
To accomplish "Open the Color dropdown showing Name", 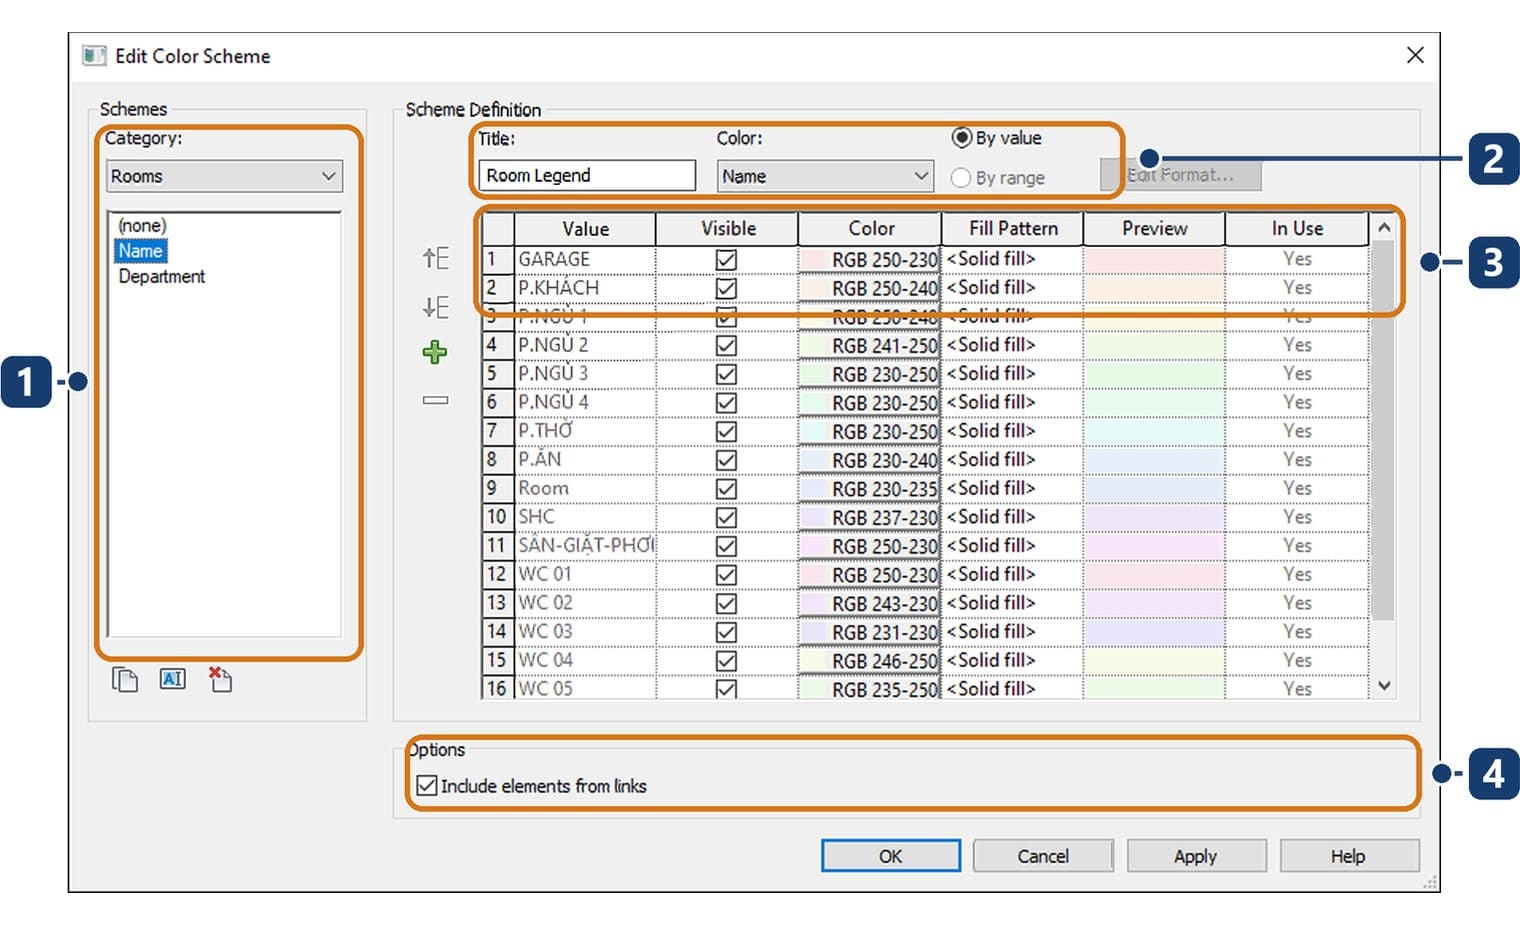I will point(825,176).
